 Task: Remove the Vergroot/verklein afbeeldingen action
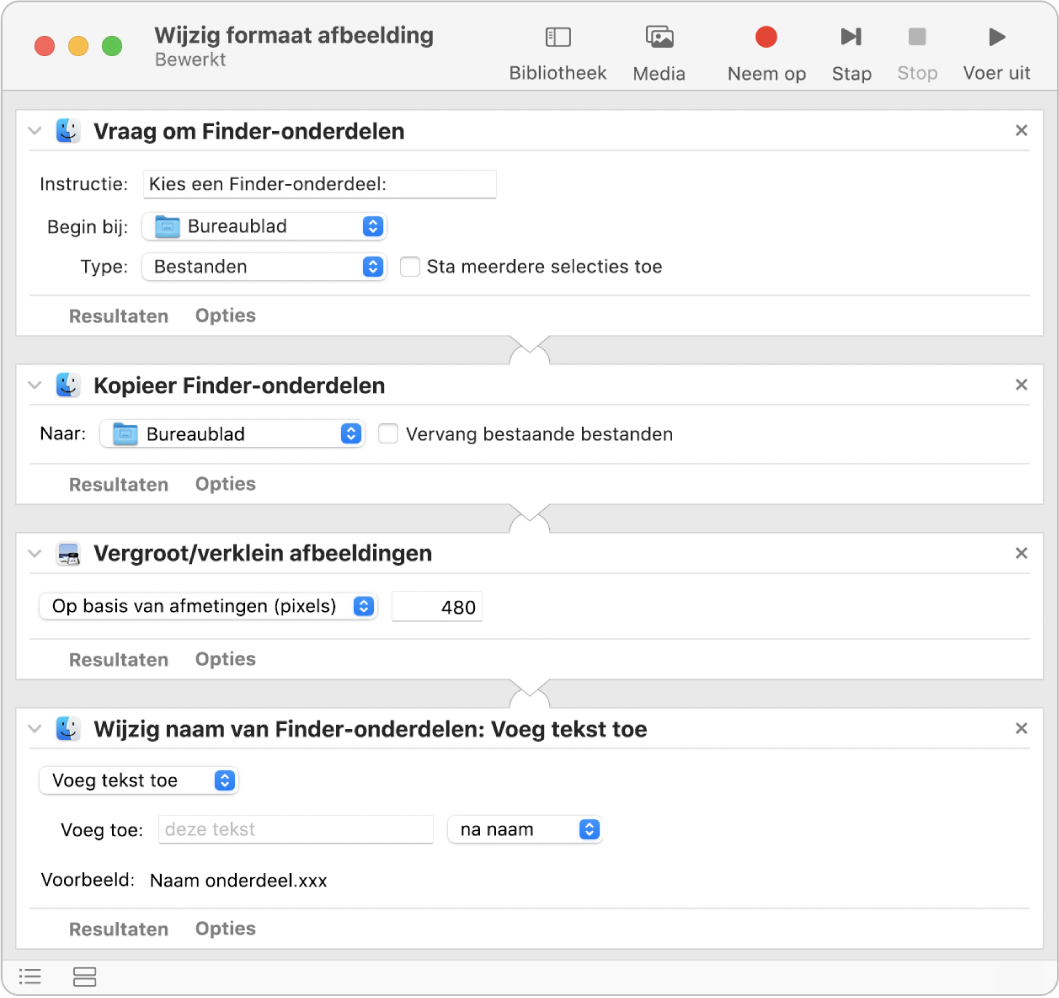click(x=1021, y=553)
